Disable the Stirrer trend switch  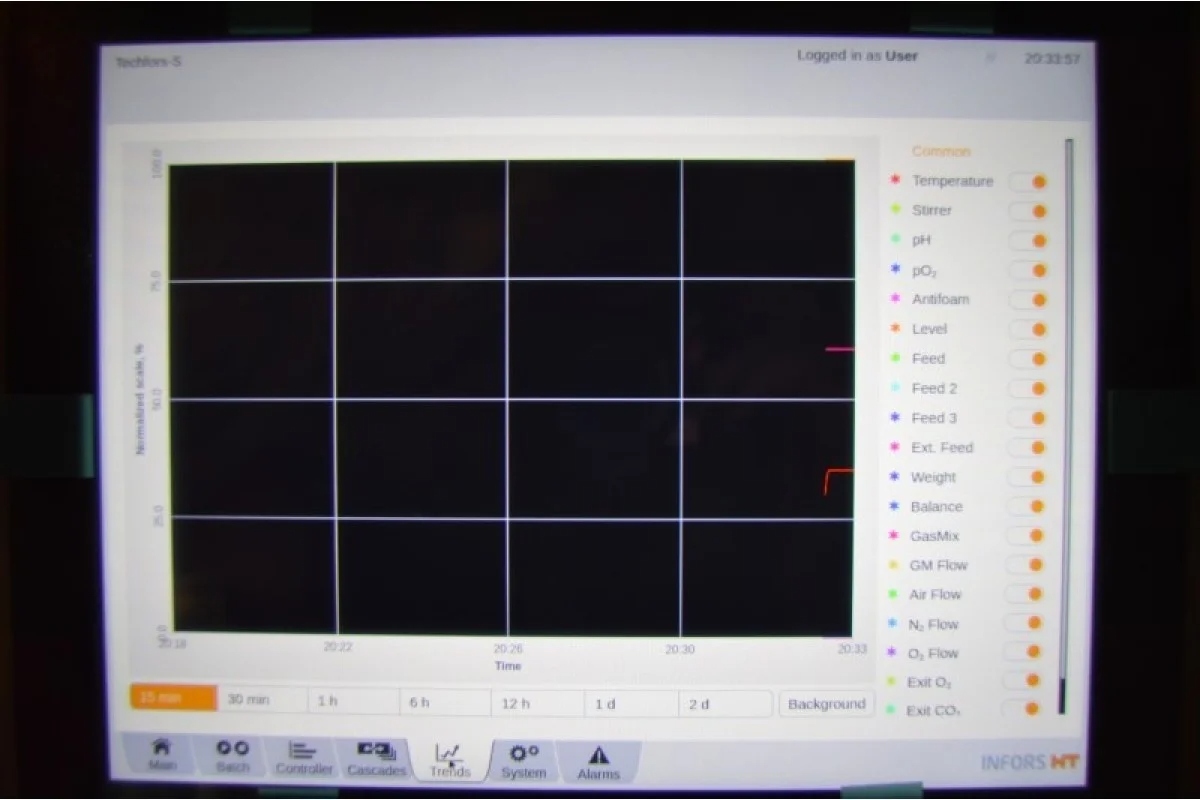pos(1029,211)
